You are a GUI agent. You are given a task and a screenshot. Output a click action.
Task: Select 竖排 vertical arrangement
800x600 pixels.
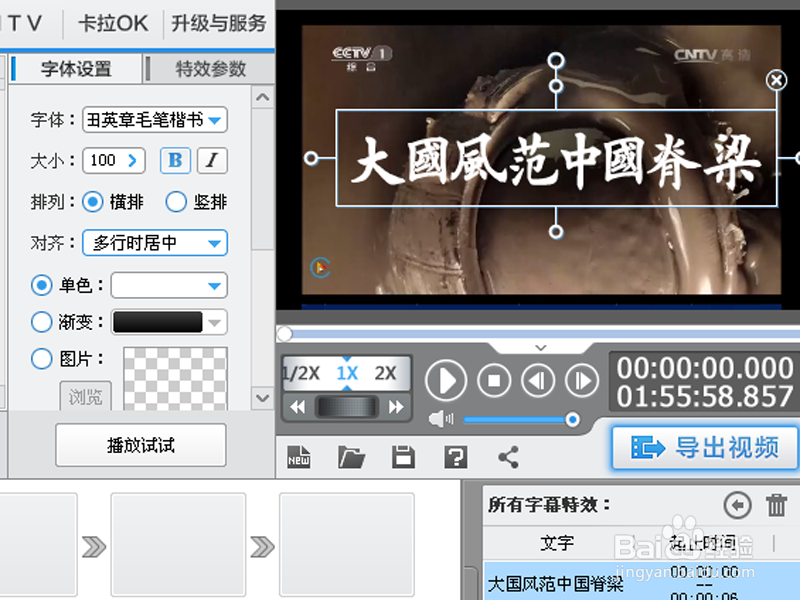coord(176,202)
